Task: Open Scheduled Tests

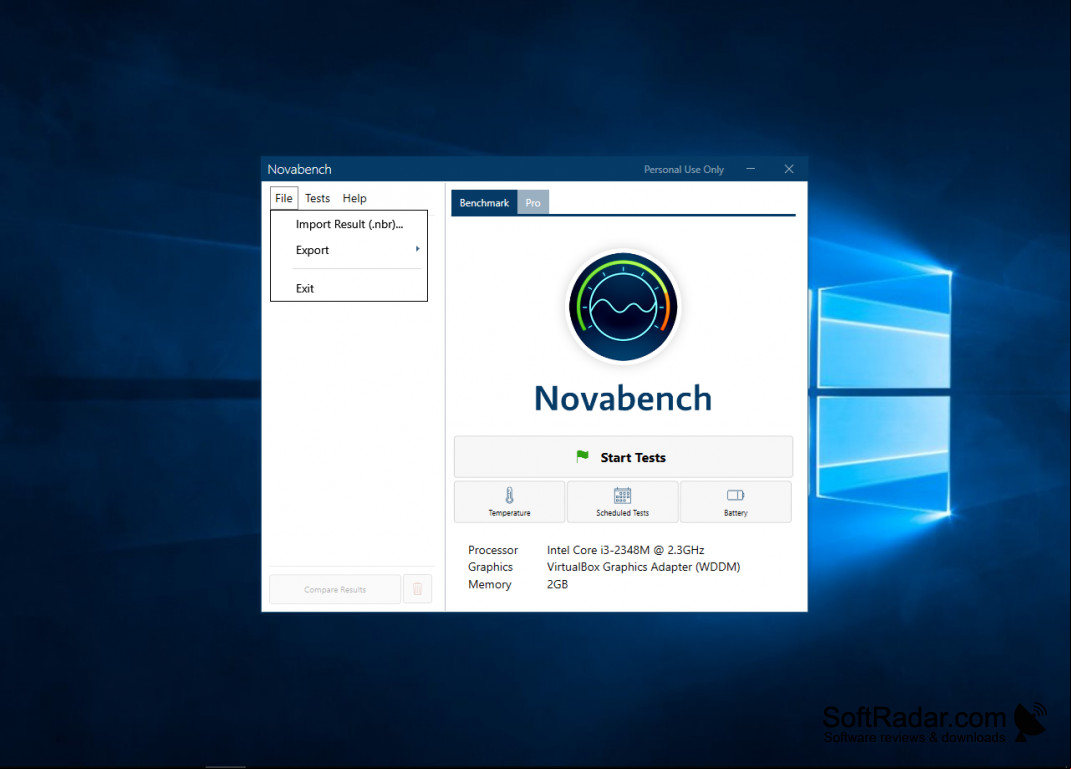Action: [622, 502]
